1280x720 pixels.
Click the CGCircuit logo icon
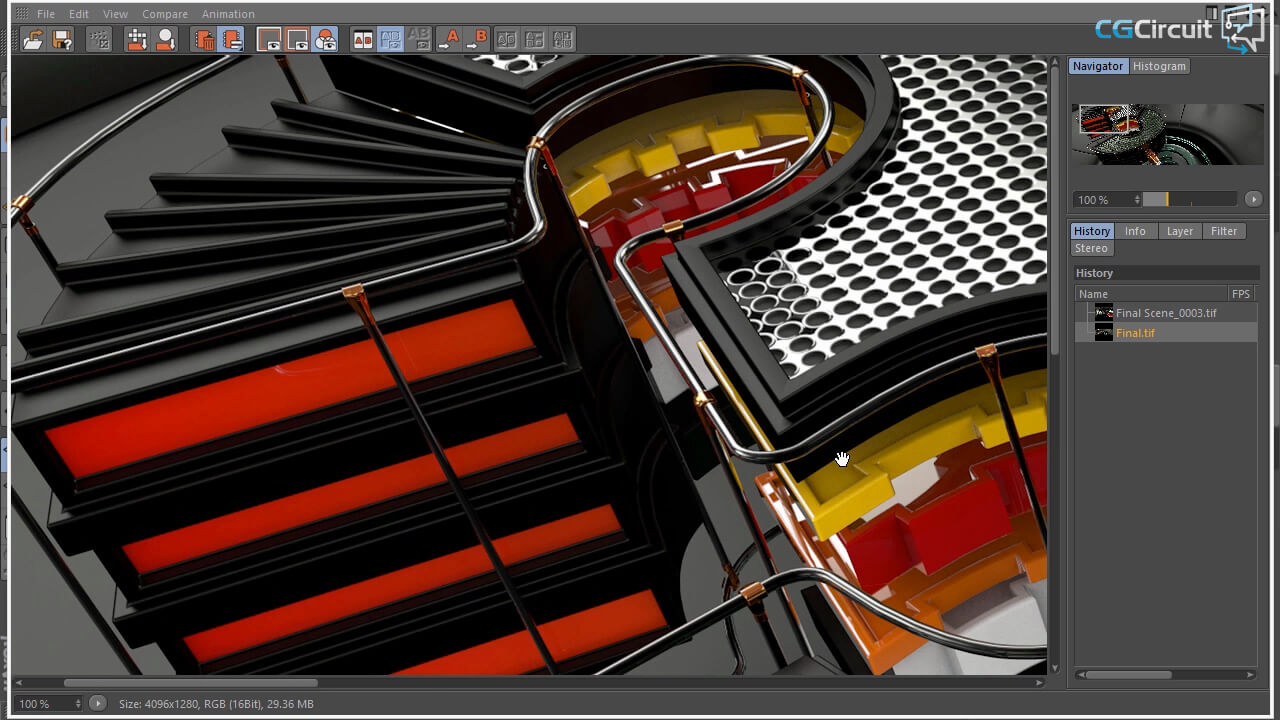(1241, 28)
